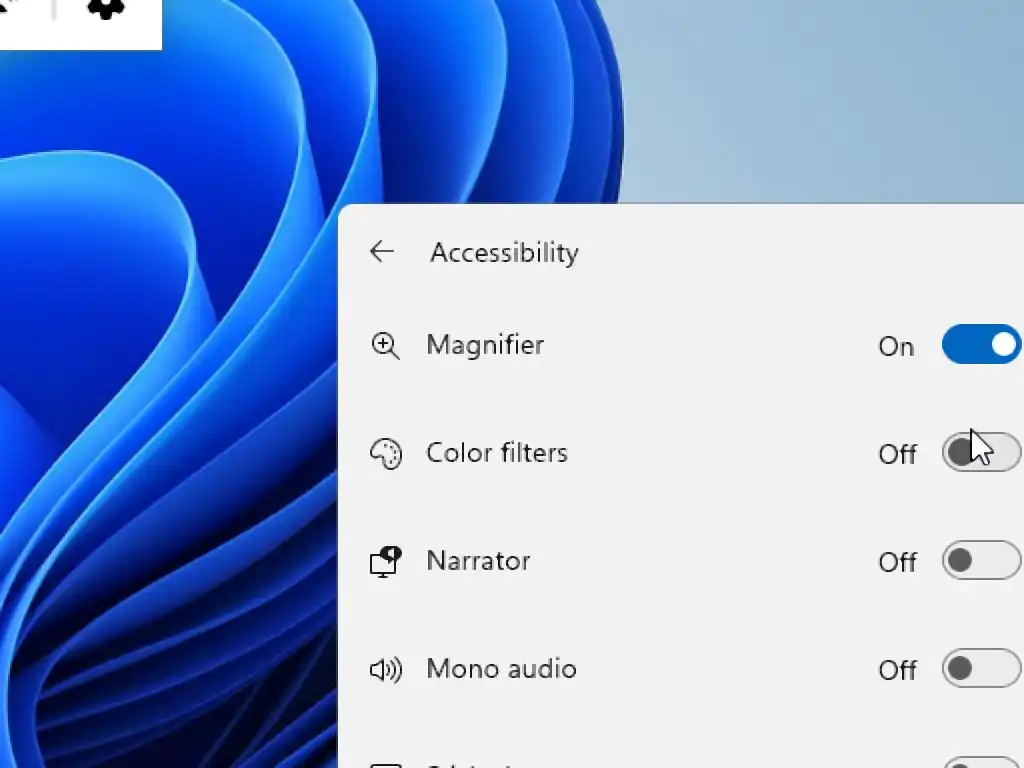The height and width of the screenshot is (768, 1024).
Task: Enable the Color filters toggle
Action: click(982, 452)
